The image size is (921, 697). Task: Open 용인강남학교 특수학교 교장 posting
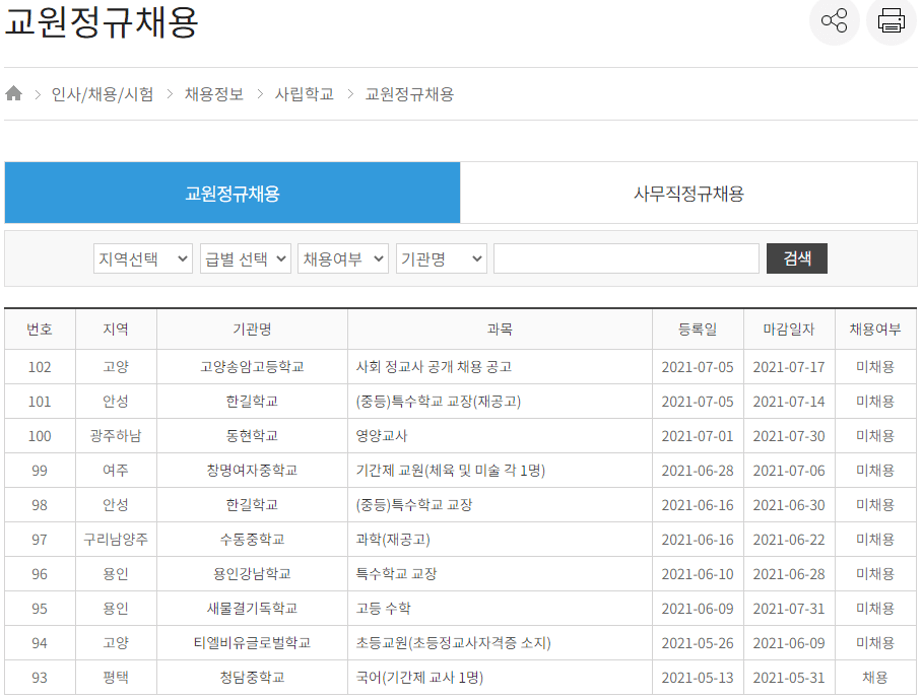click(x=396, y=574)
